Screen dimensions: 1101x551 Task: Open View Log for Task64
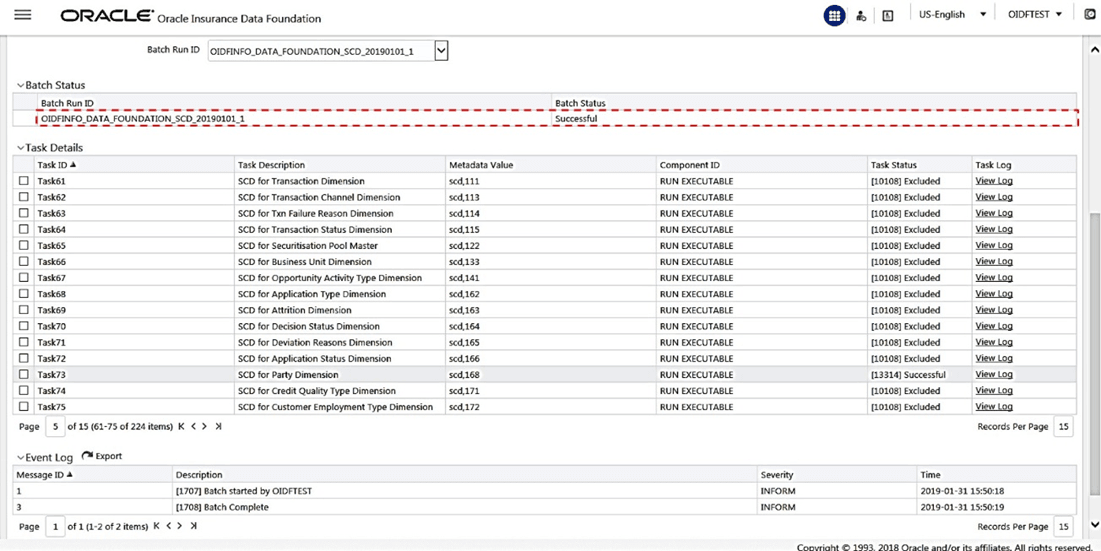(994, 230)
